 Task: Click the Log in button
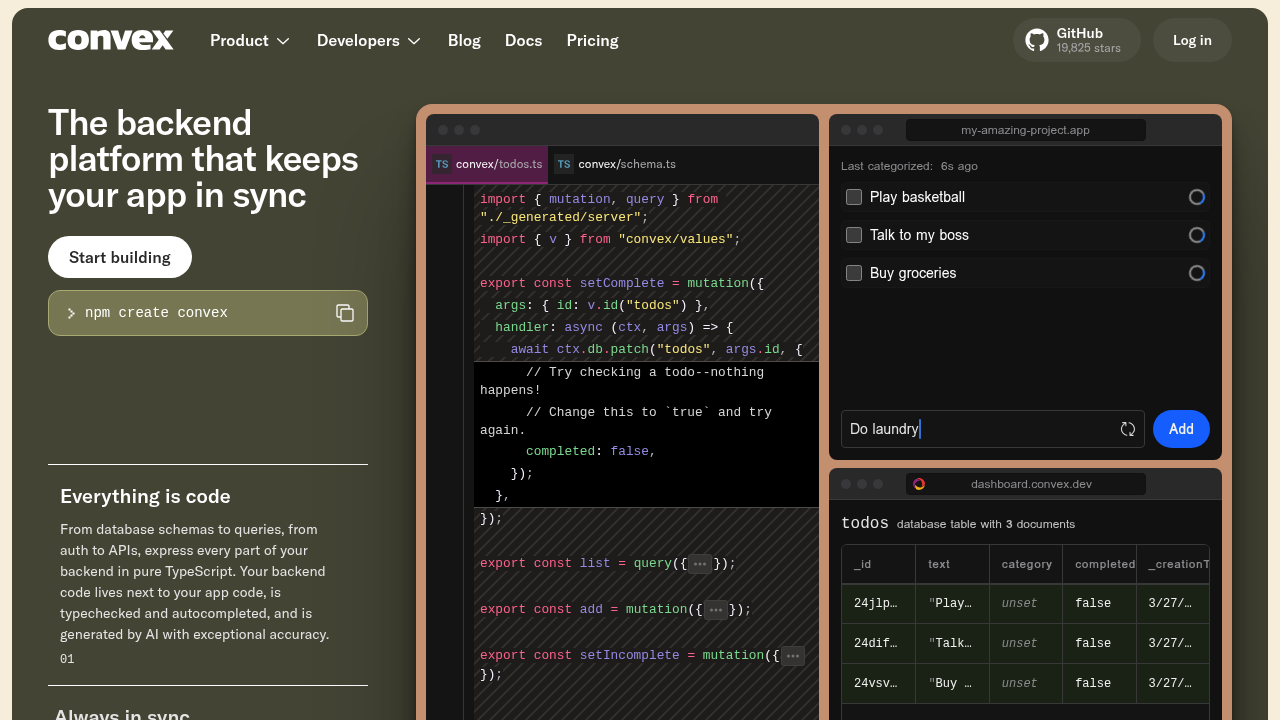pos(1192,40)
